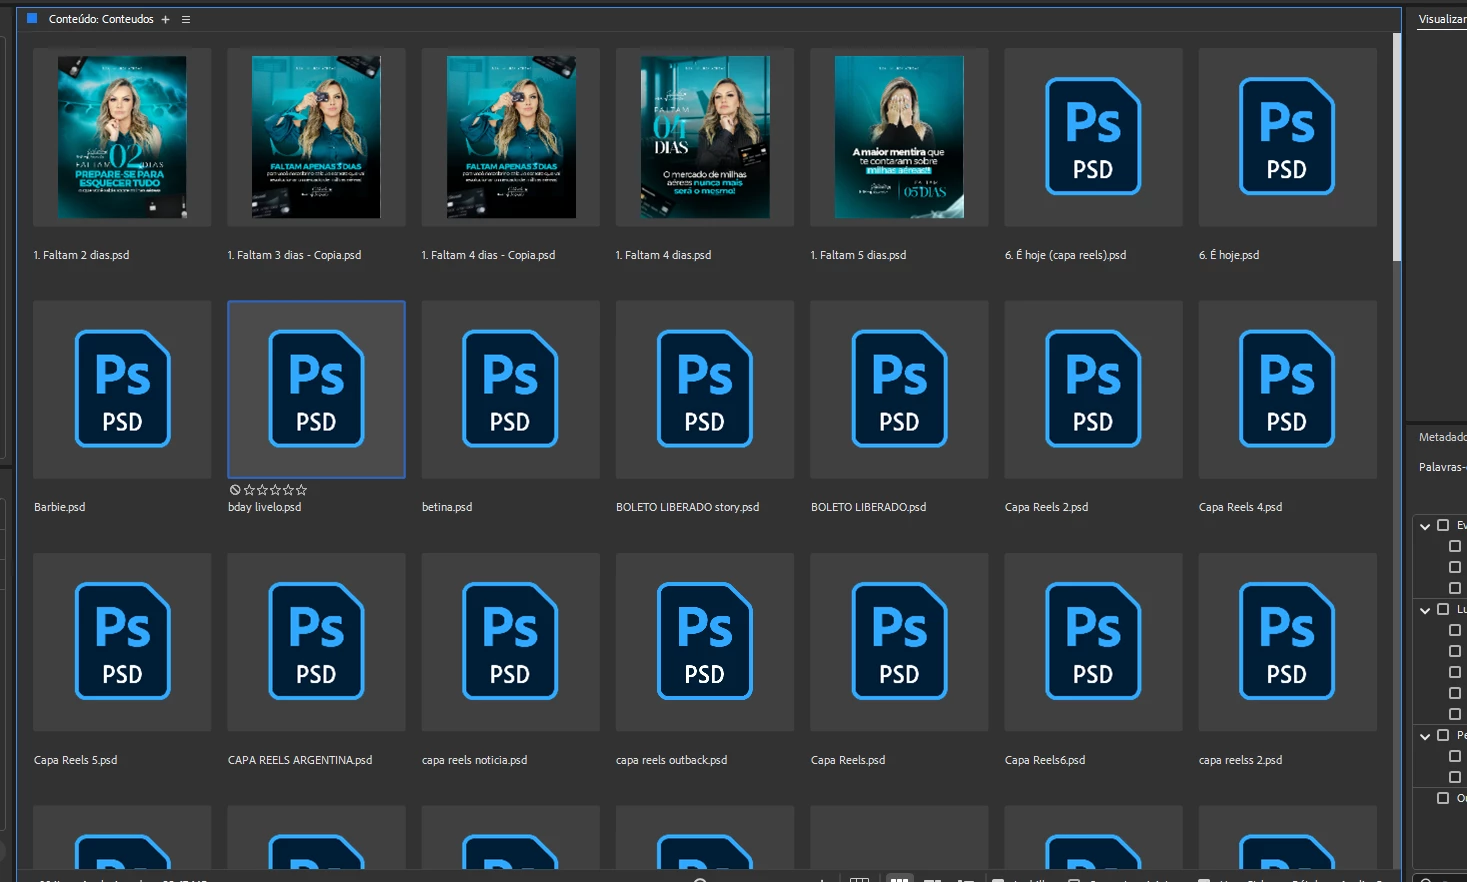Viewport: 1467px width, 882px height.
Task: Open the Metadados panel tab
Action: [x=1442, y=437]
